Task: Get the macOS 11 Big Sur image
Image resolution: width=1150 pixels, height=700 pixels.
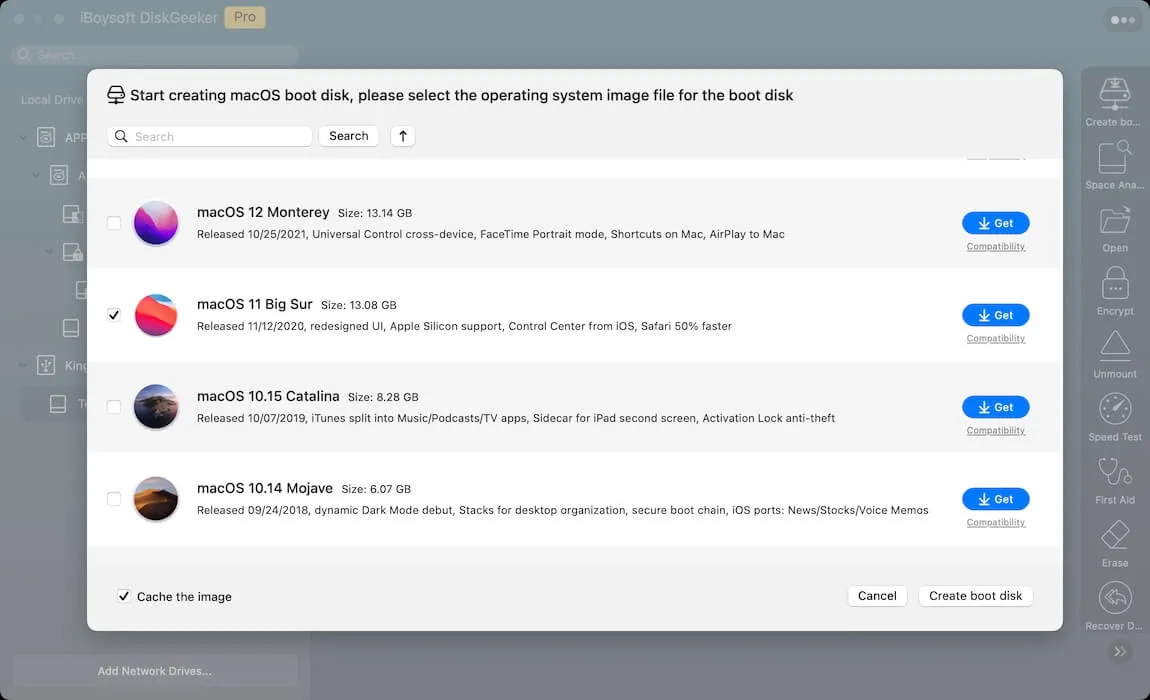Action: (x=995, y=315)
